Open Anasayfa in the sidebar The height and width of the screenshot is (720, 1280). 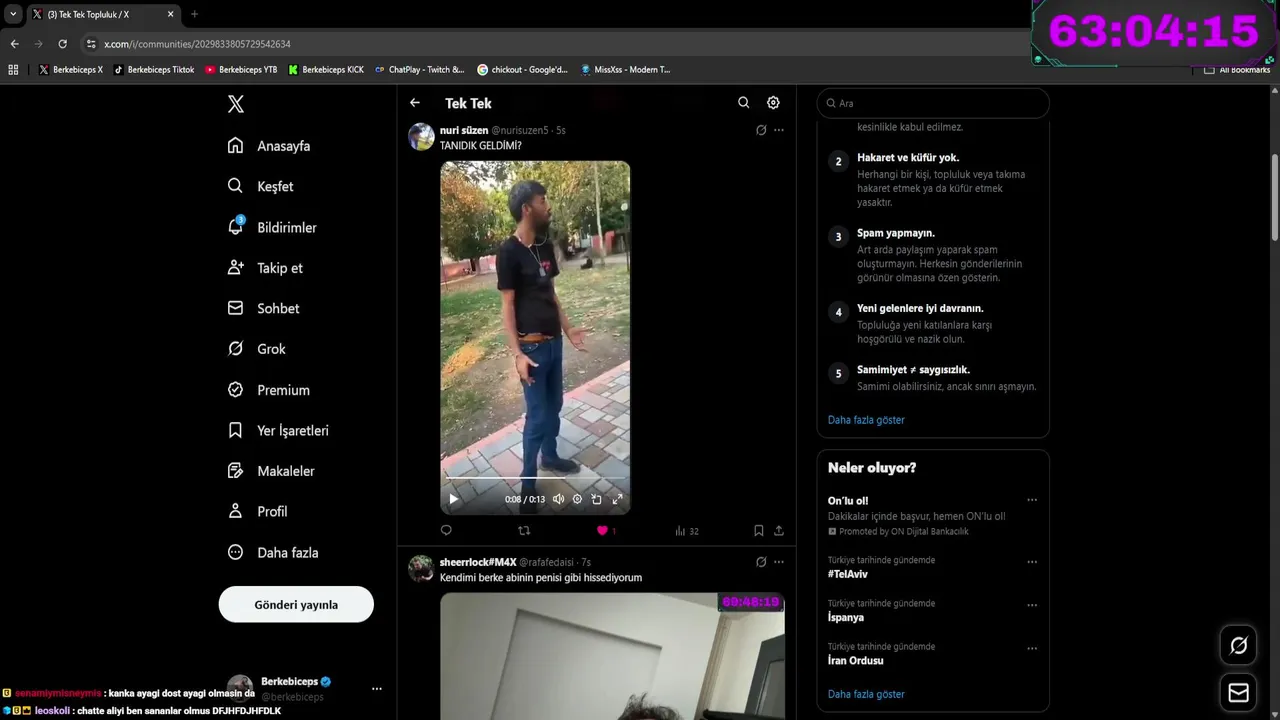[269, 146]
